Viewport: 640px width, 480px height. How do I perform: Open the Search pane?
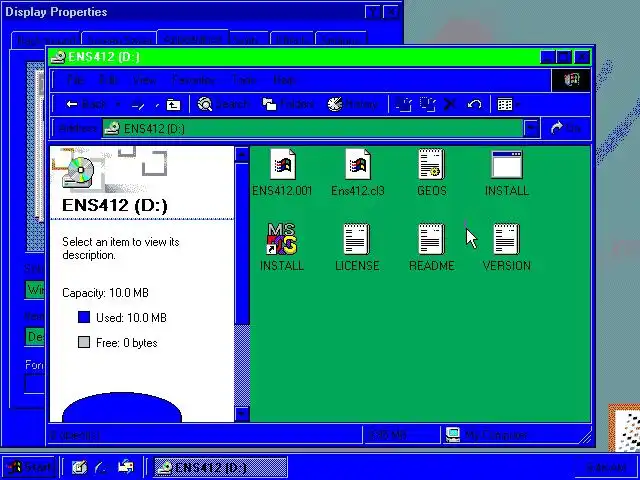[223, 104]
